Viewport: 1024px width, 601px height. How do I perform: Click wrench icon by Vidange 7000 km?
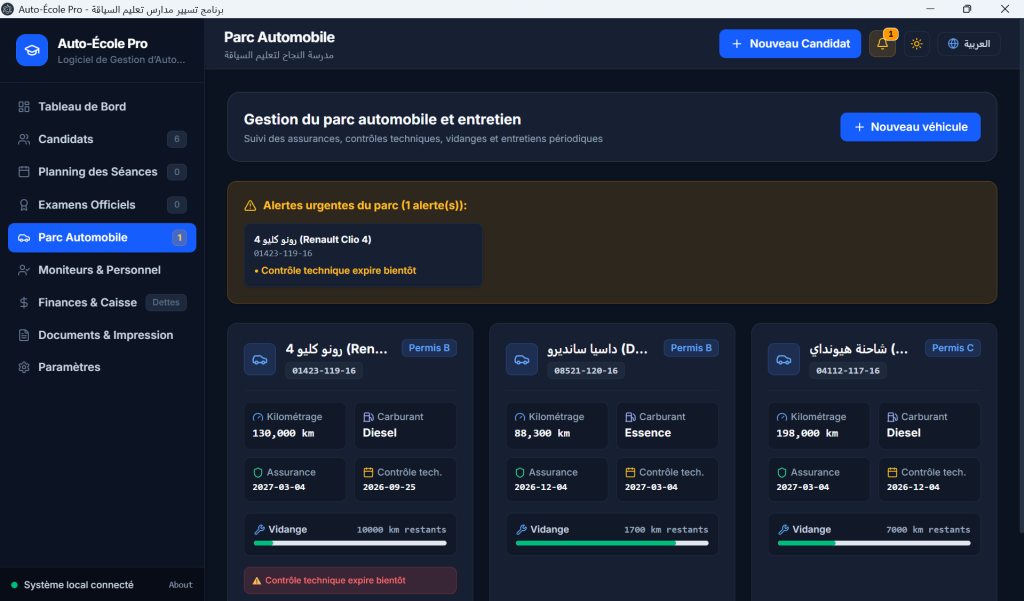(783, 530)
